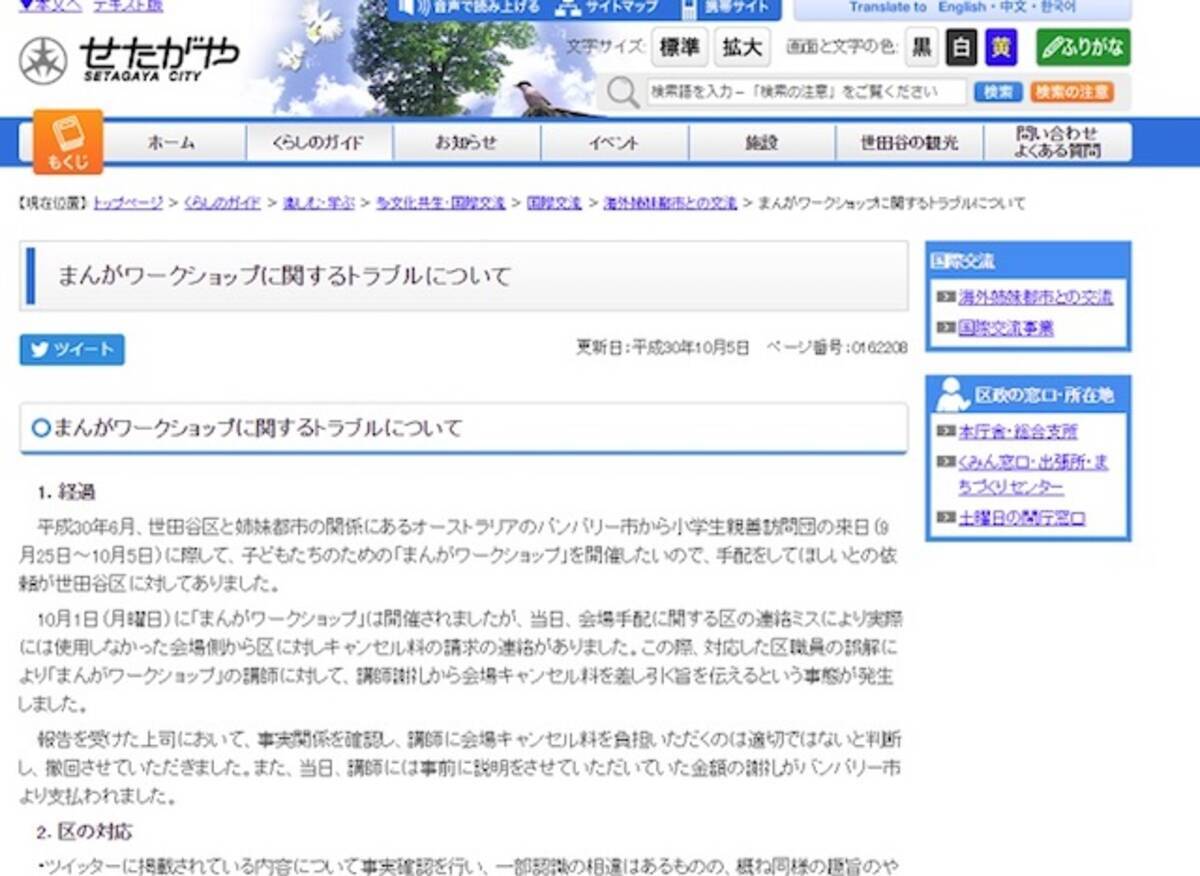This screenshot has height=876, width=1200.
Task: Click the magnifying glass search icon
Action: pyautogui.click(x=623, y=92)
